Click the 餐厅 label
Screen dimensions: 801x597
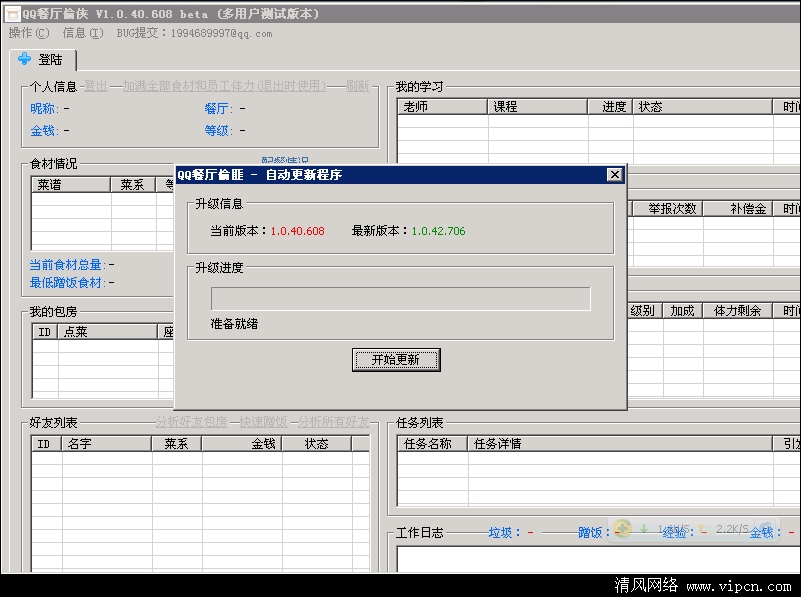[218, 109]
